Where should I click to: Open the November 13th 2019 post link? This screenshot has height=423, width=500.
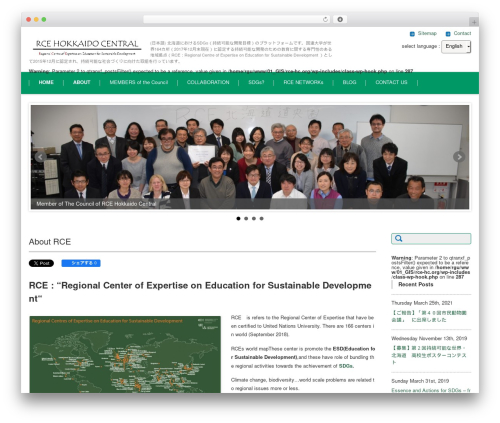point(429,355)
